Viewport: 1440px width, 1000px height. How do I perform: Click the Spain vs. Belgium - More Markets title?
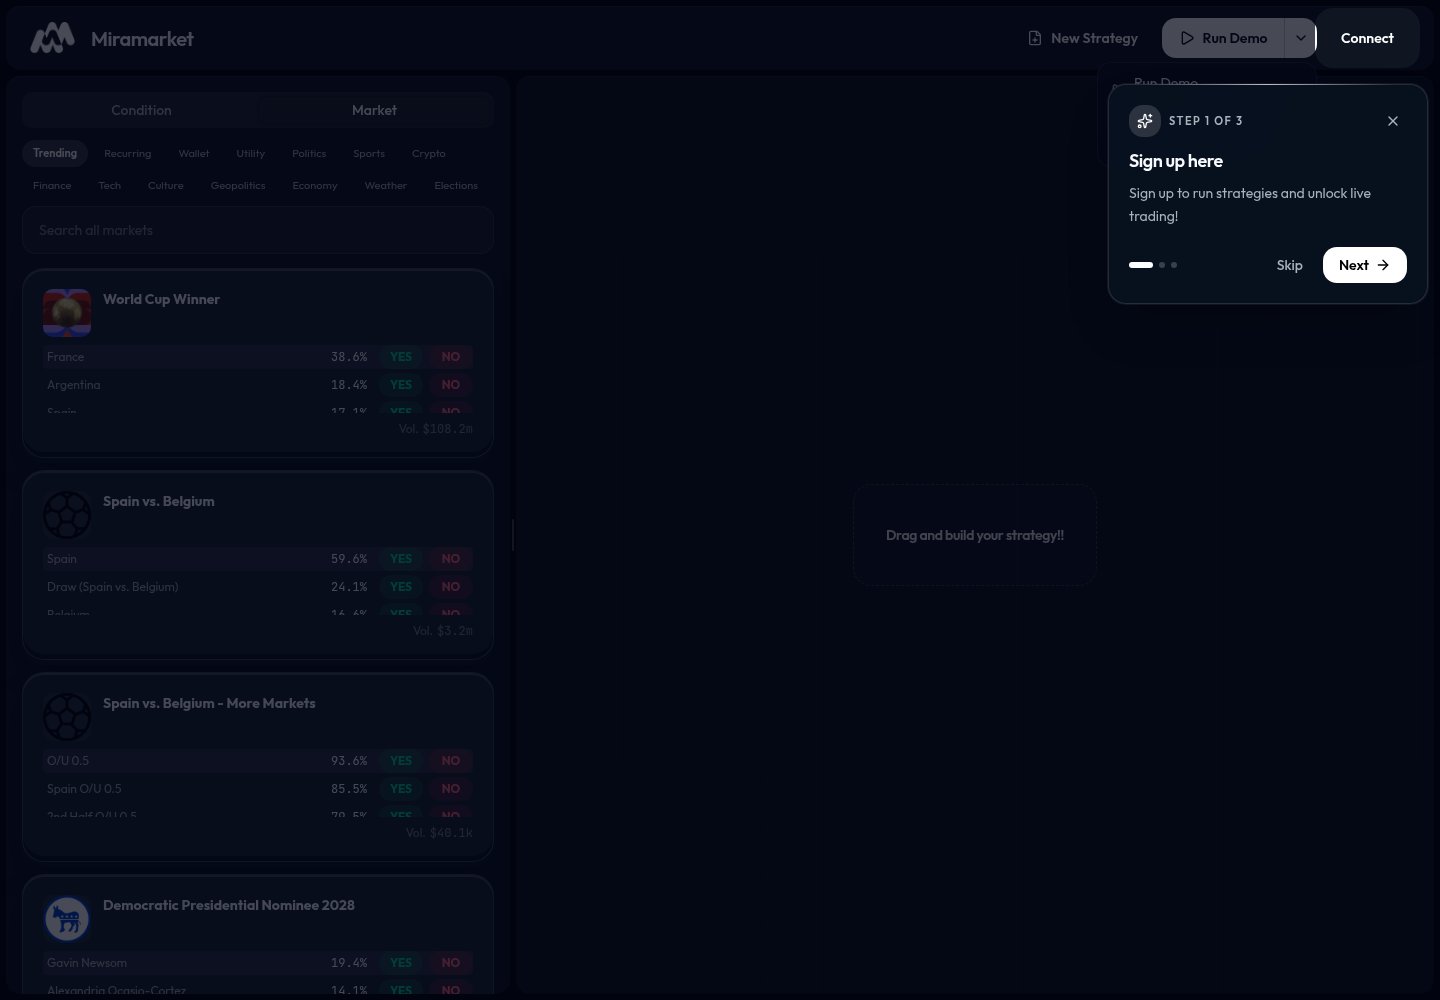tap(209, 703)
